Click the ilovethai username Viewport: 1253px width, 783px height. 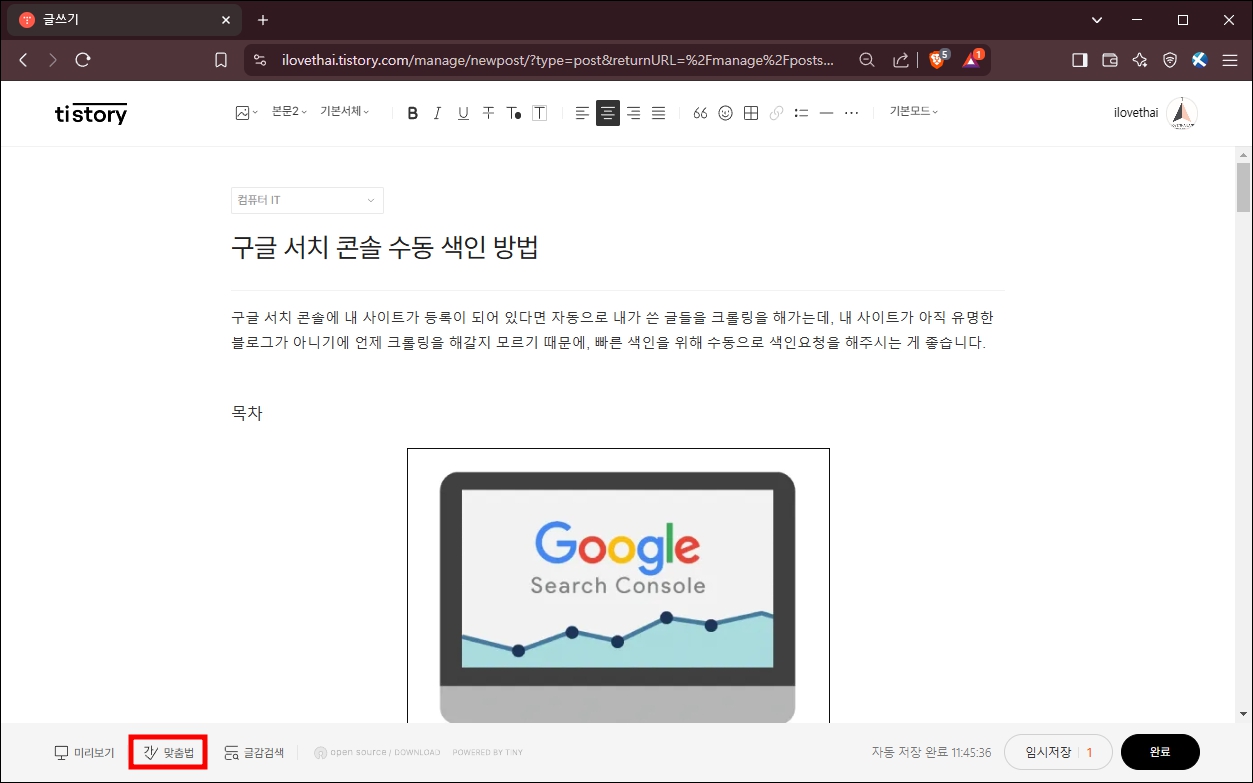[x=1136, y=113]
